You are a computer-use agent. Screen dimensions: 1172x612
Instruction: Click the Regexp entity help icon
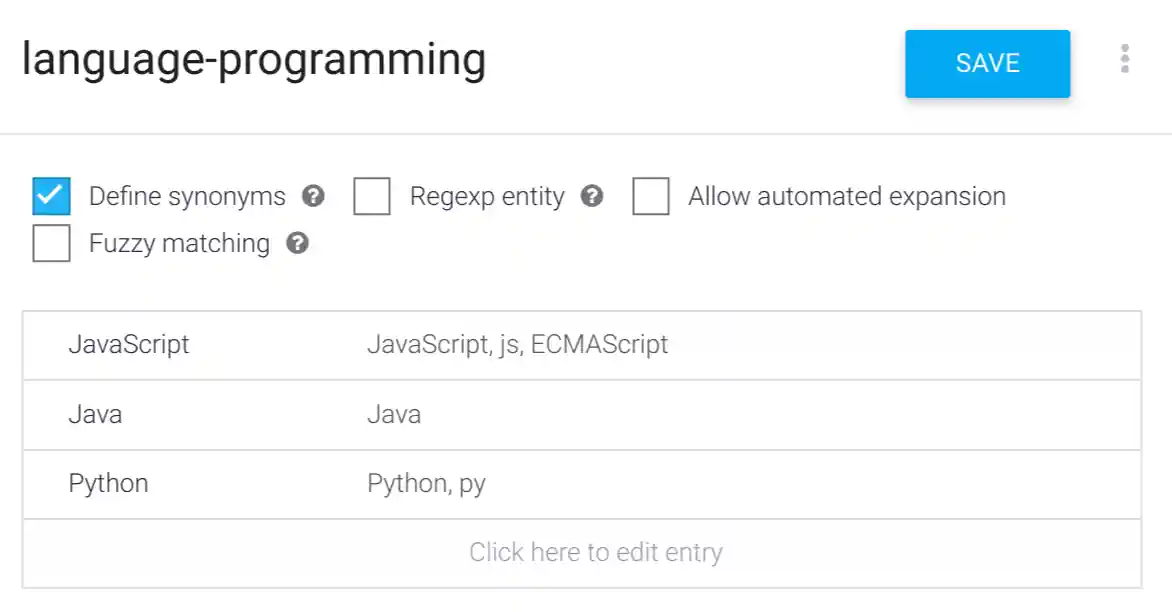592,197
